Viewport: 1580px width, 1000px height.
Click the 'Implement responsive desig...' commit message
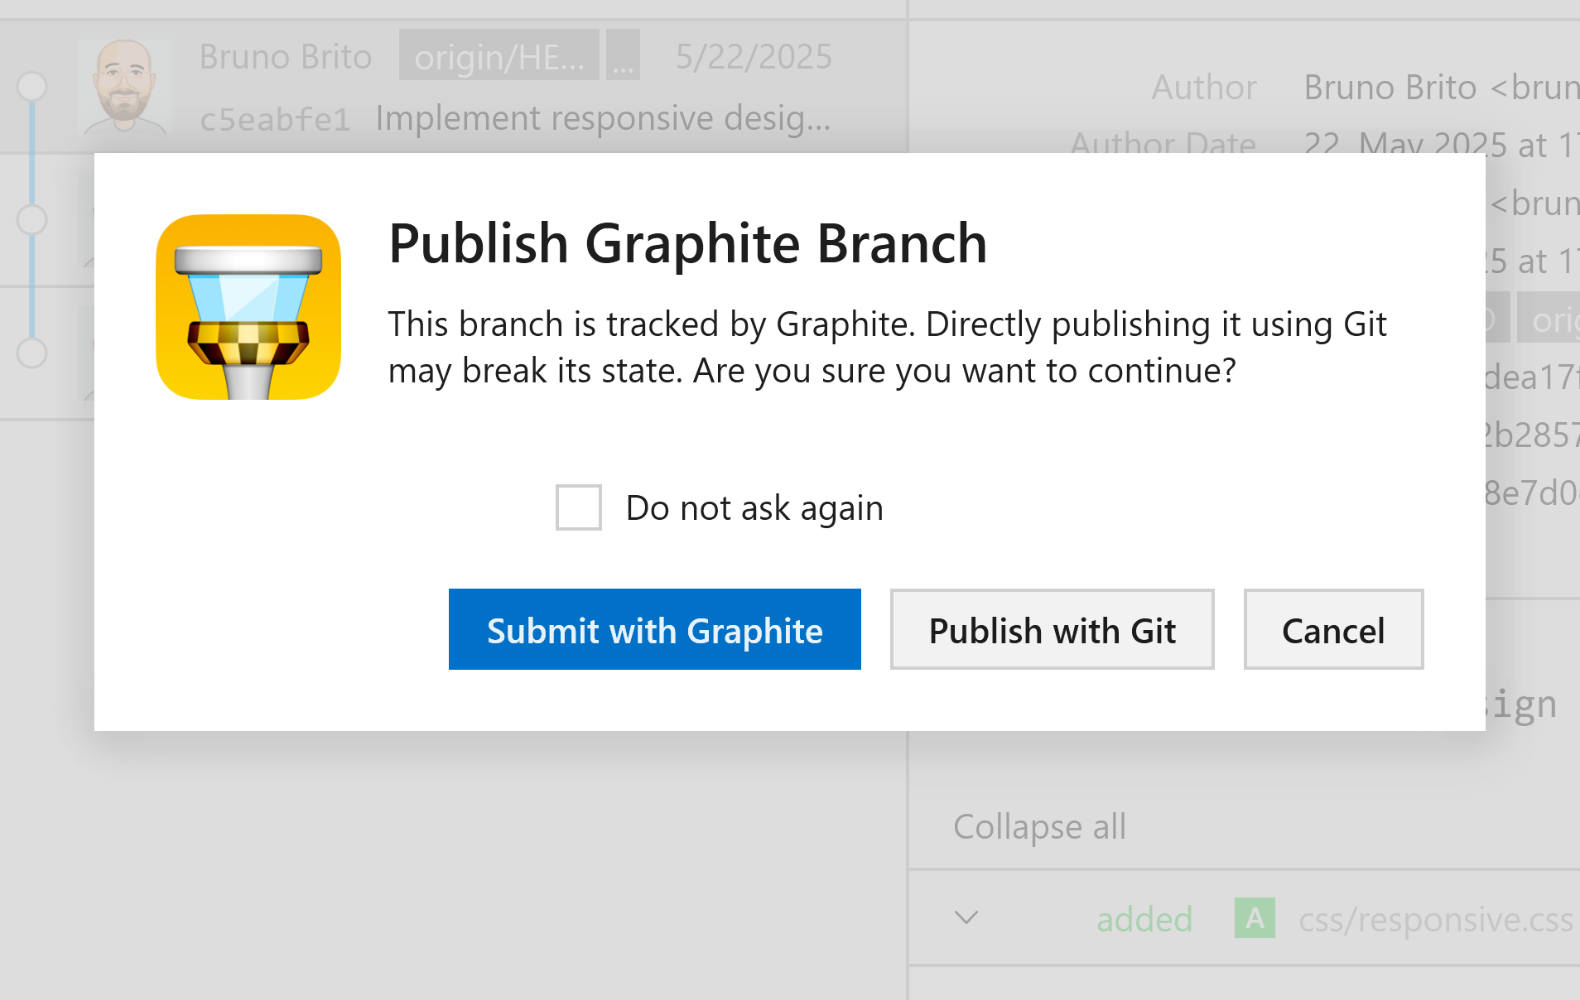point(603,119)
